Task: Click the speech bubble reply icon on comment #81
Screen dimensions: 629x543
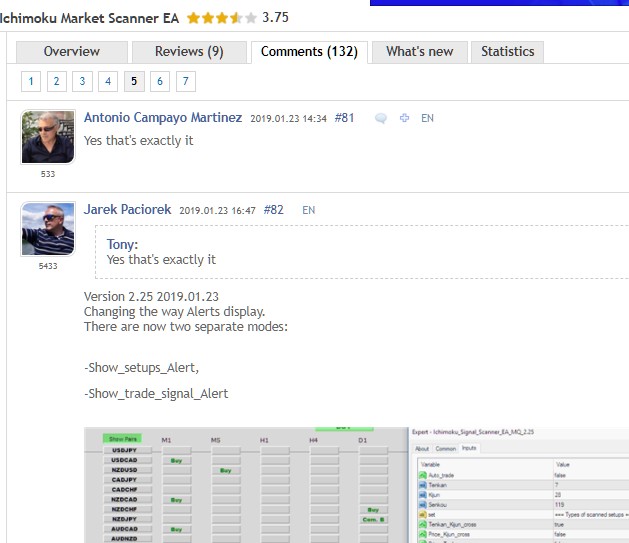Action: coord(381,118)
